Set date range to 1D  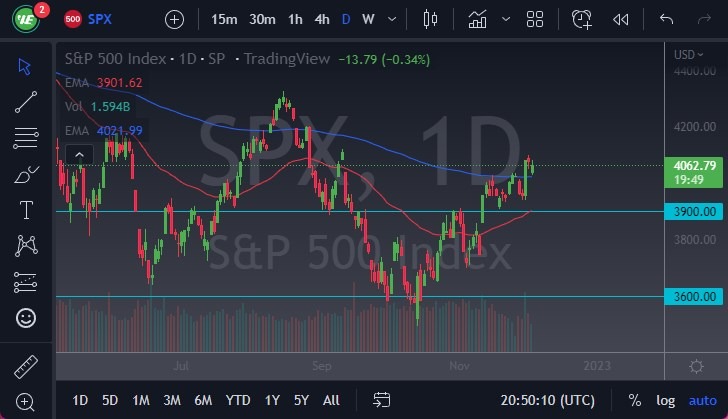80,400
